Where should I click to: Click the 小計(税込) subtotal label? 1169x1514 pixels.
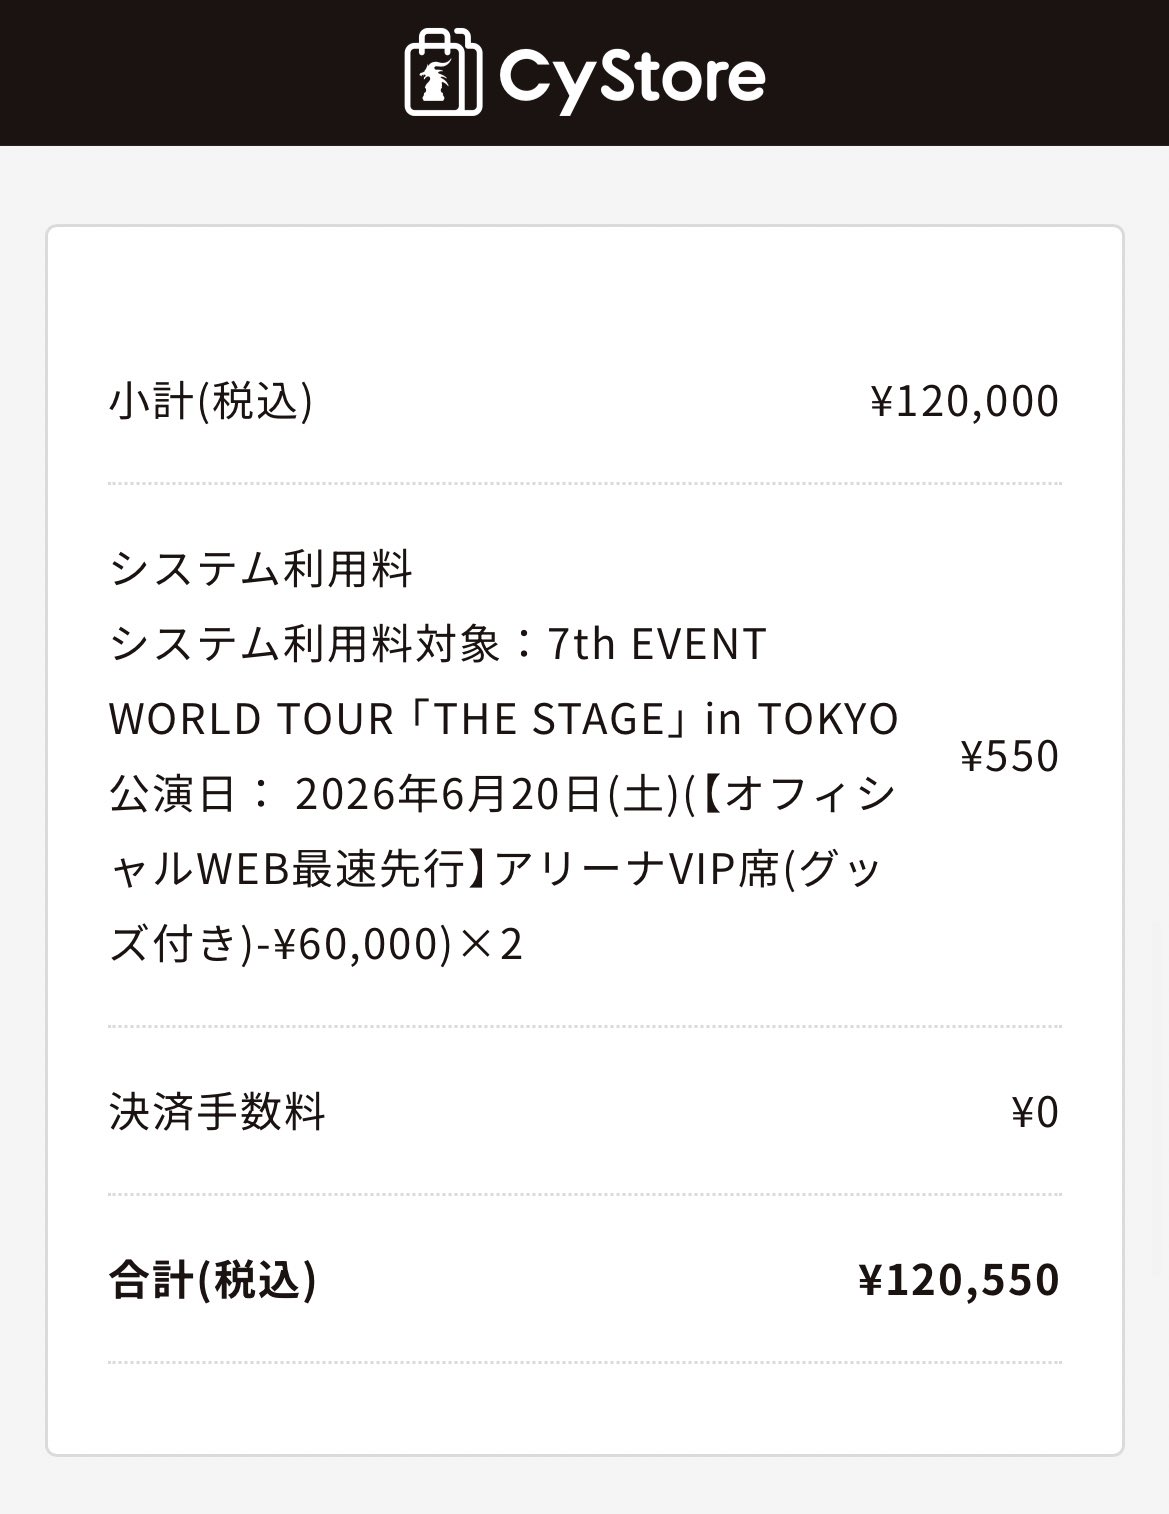(211, 401)
